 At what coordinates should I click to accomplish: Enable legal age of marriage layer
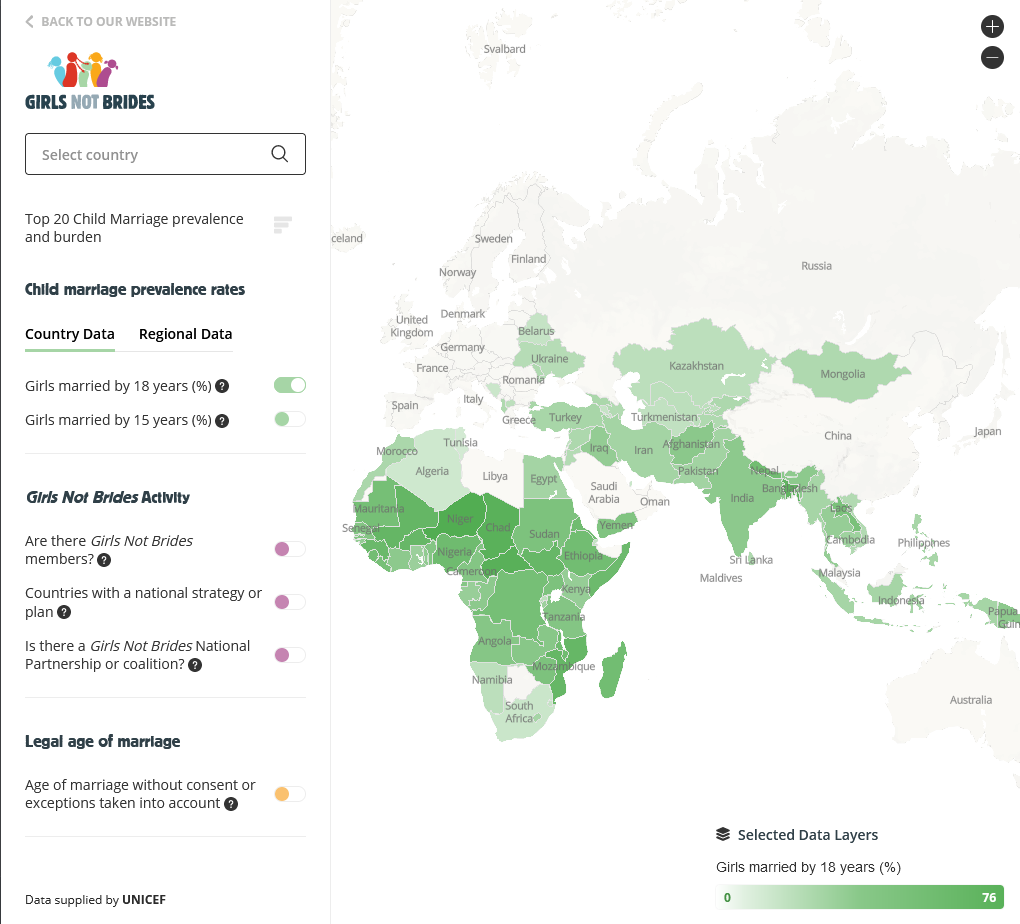tap(289, 794)
